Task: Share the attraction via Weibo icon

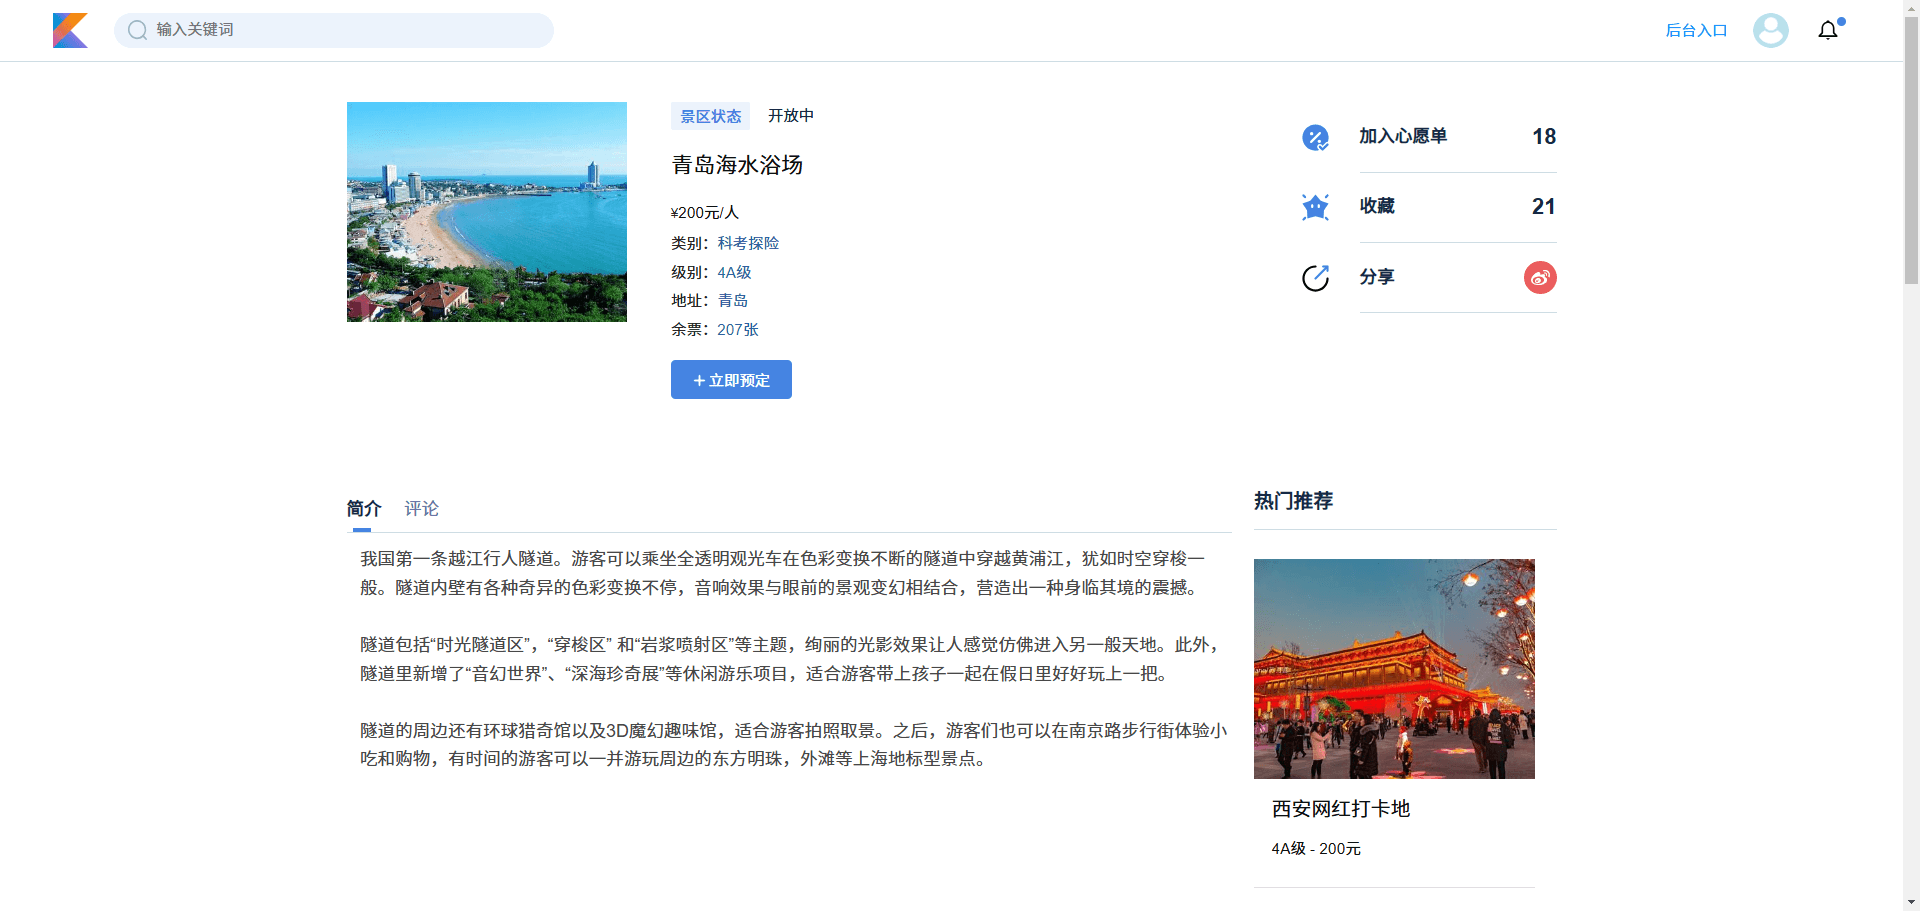Action: click(1539, 277)
